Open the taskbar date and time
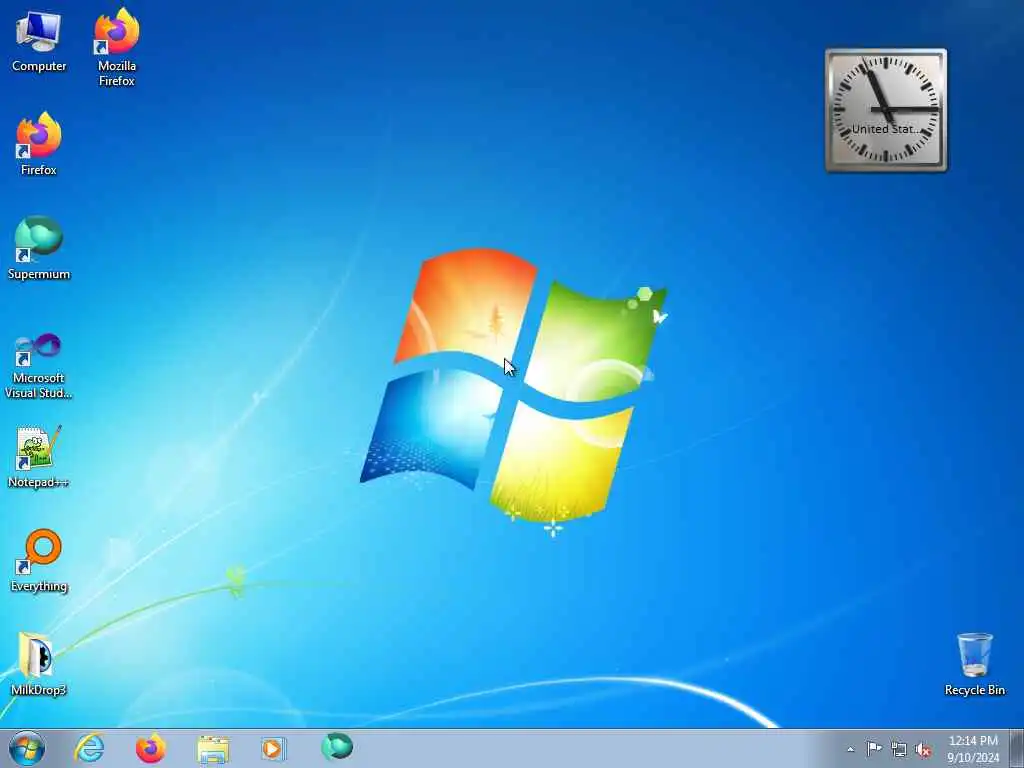Image resolution: width=1024 pixels, height=768 pixels. pos(973,748)
